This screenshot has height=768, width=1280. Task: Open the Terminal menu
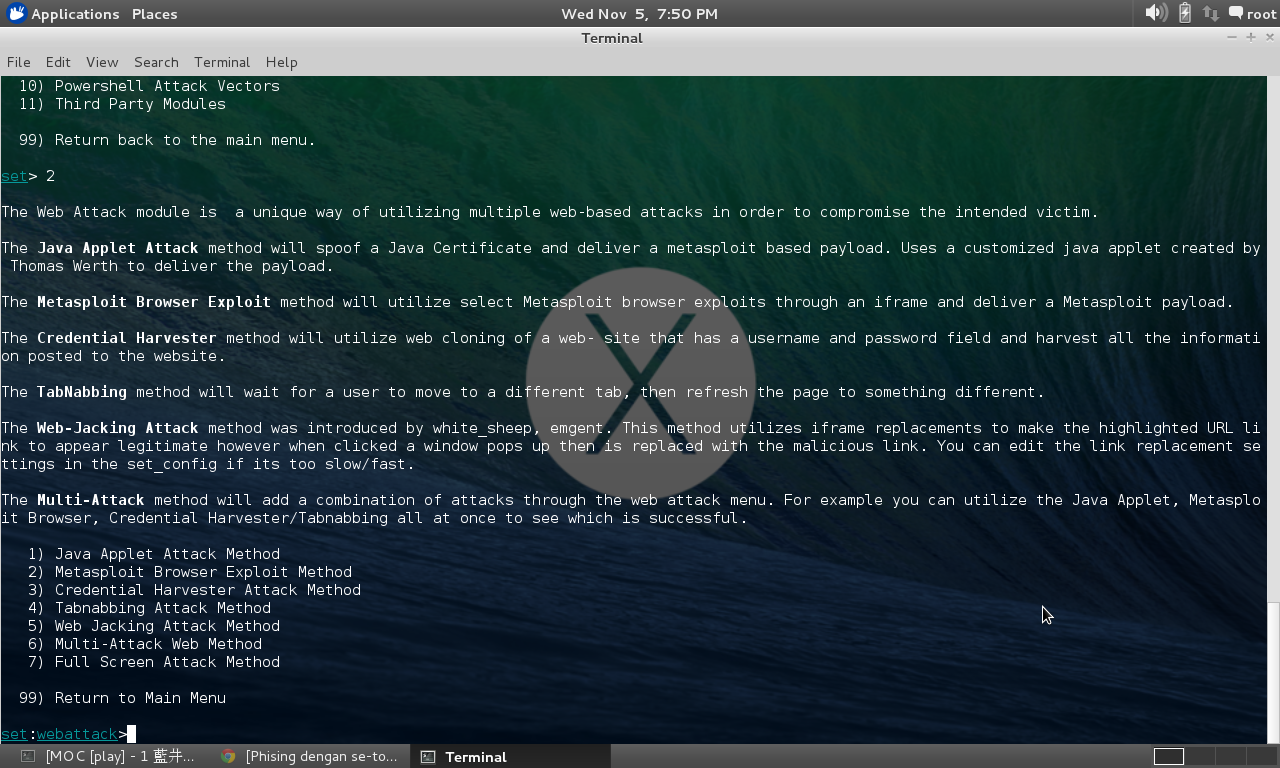tap(221, 62)
